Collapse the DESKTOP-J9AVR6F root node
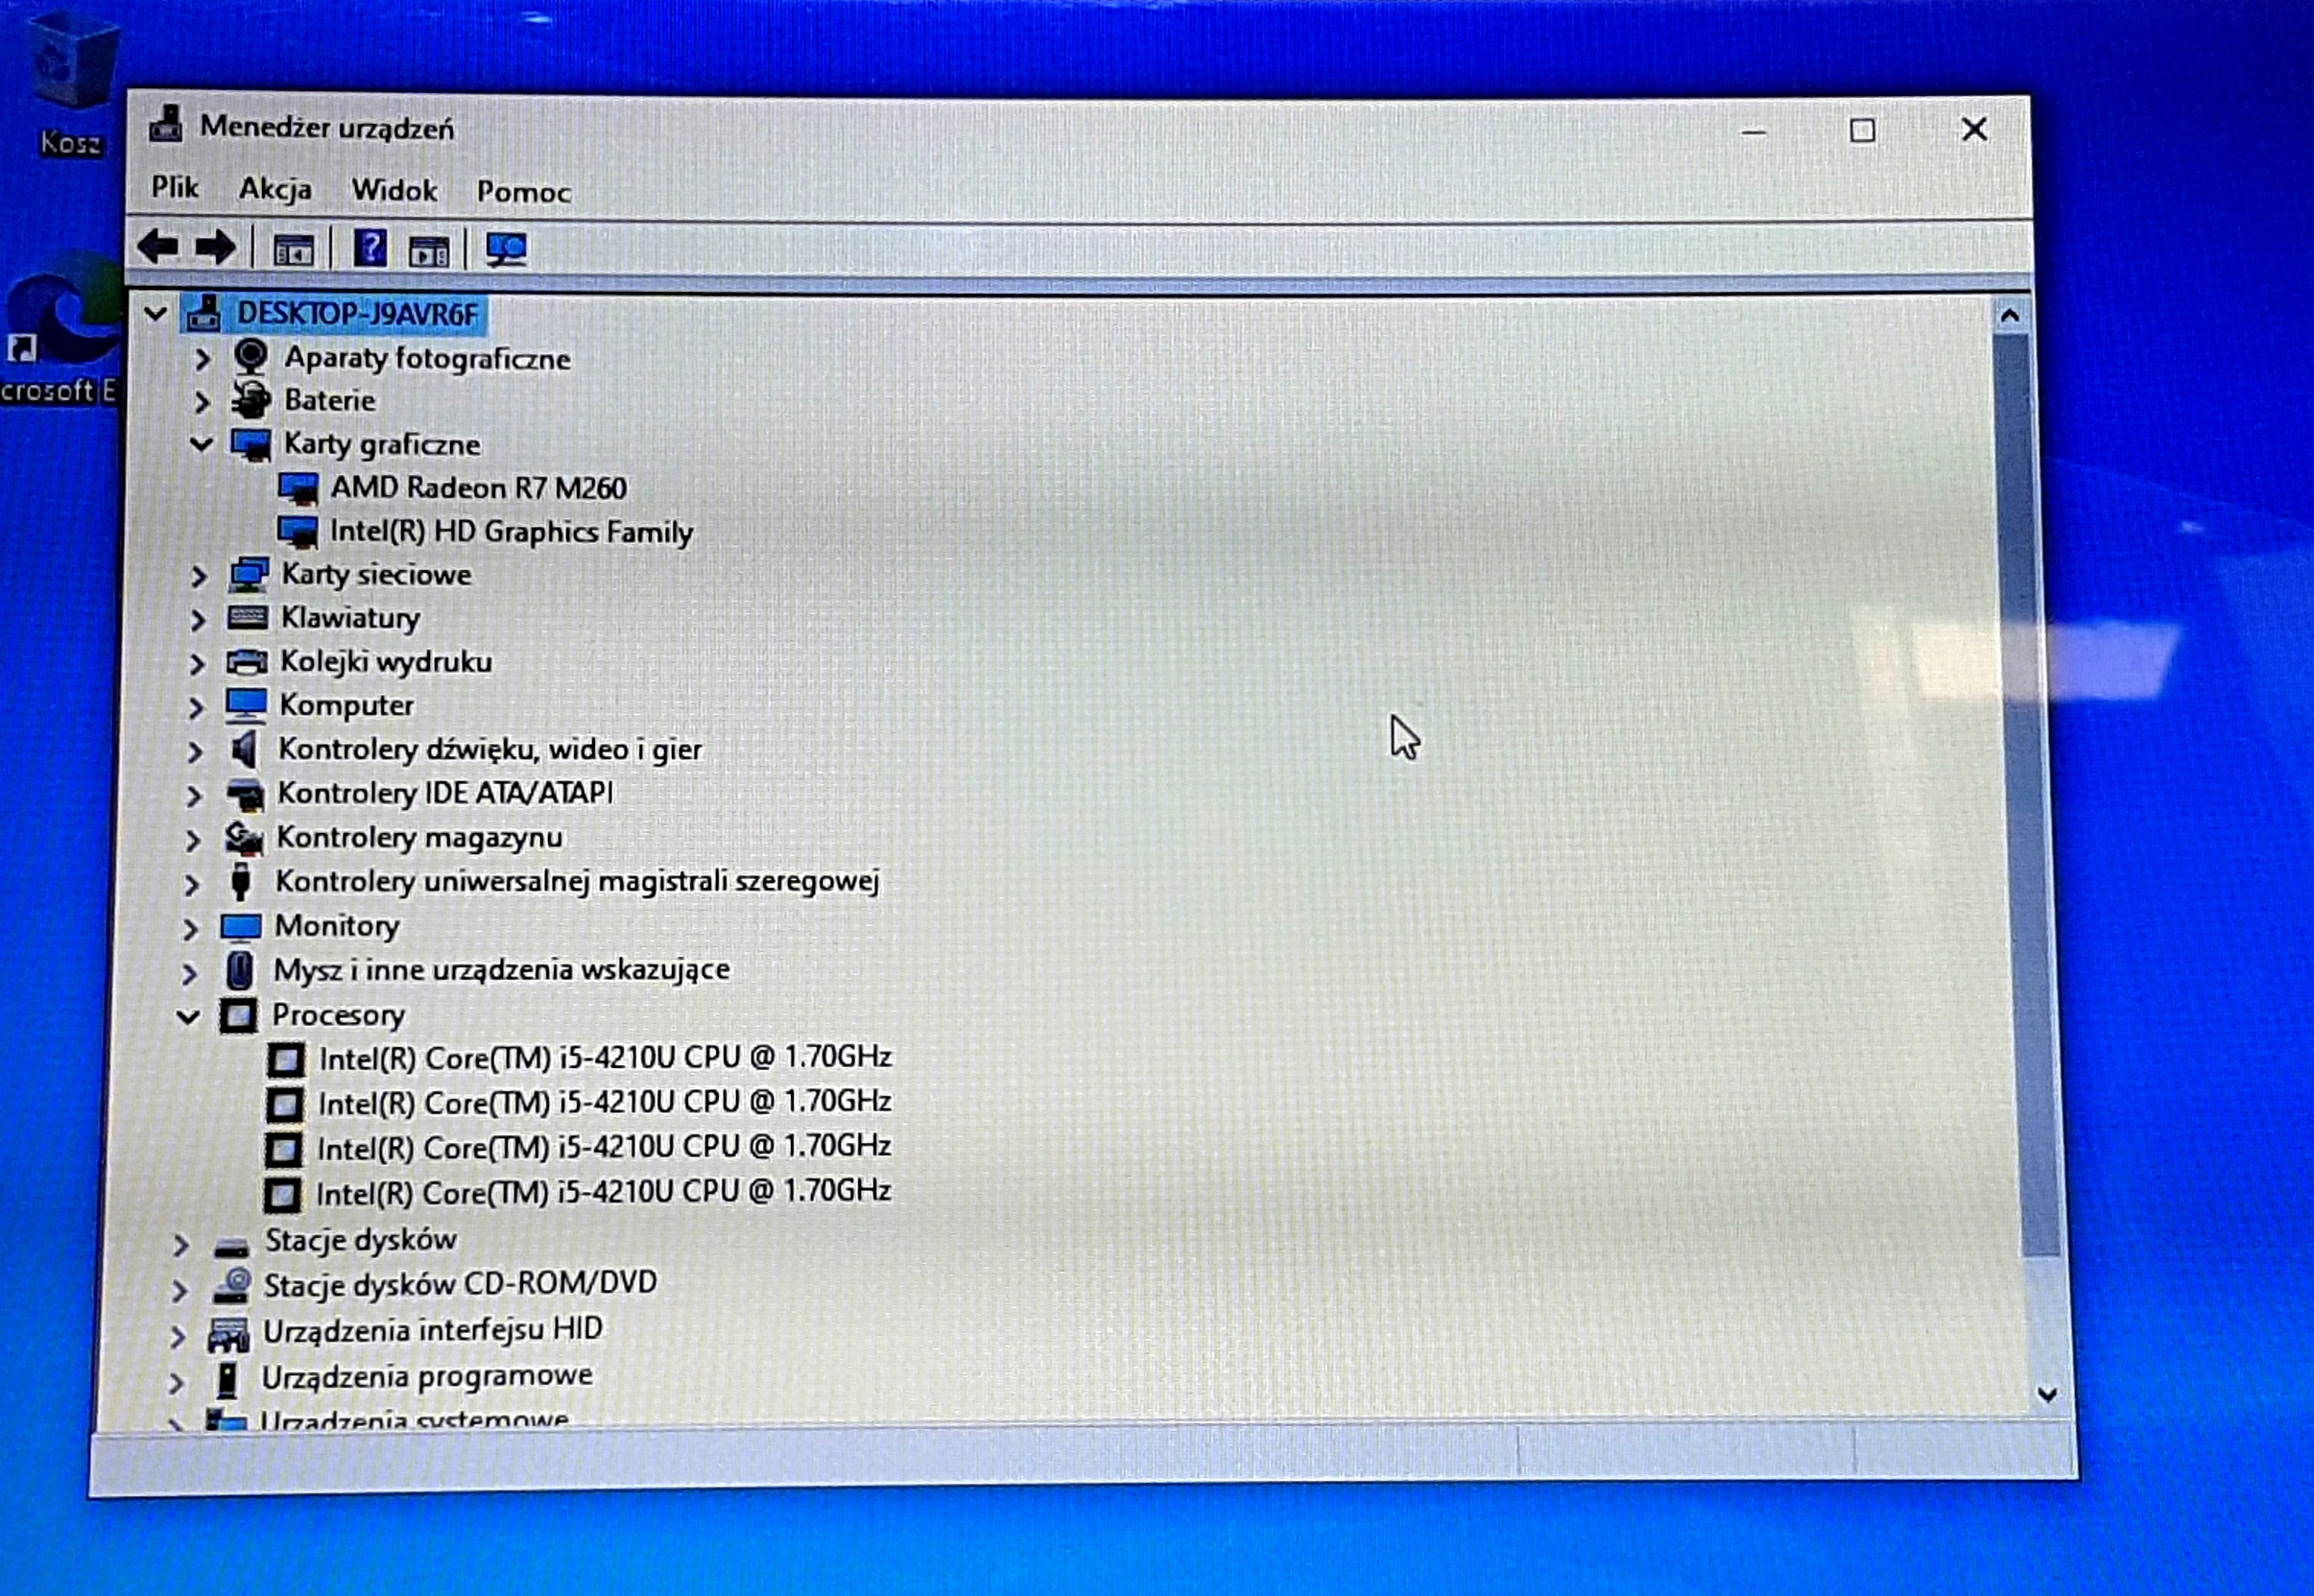Viewport: 2314px width, 1596px height. pos(155,313)
